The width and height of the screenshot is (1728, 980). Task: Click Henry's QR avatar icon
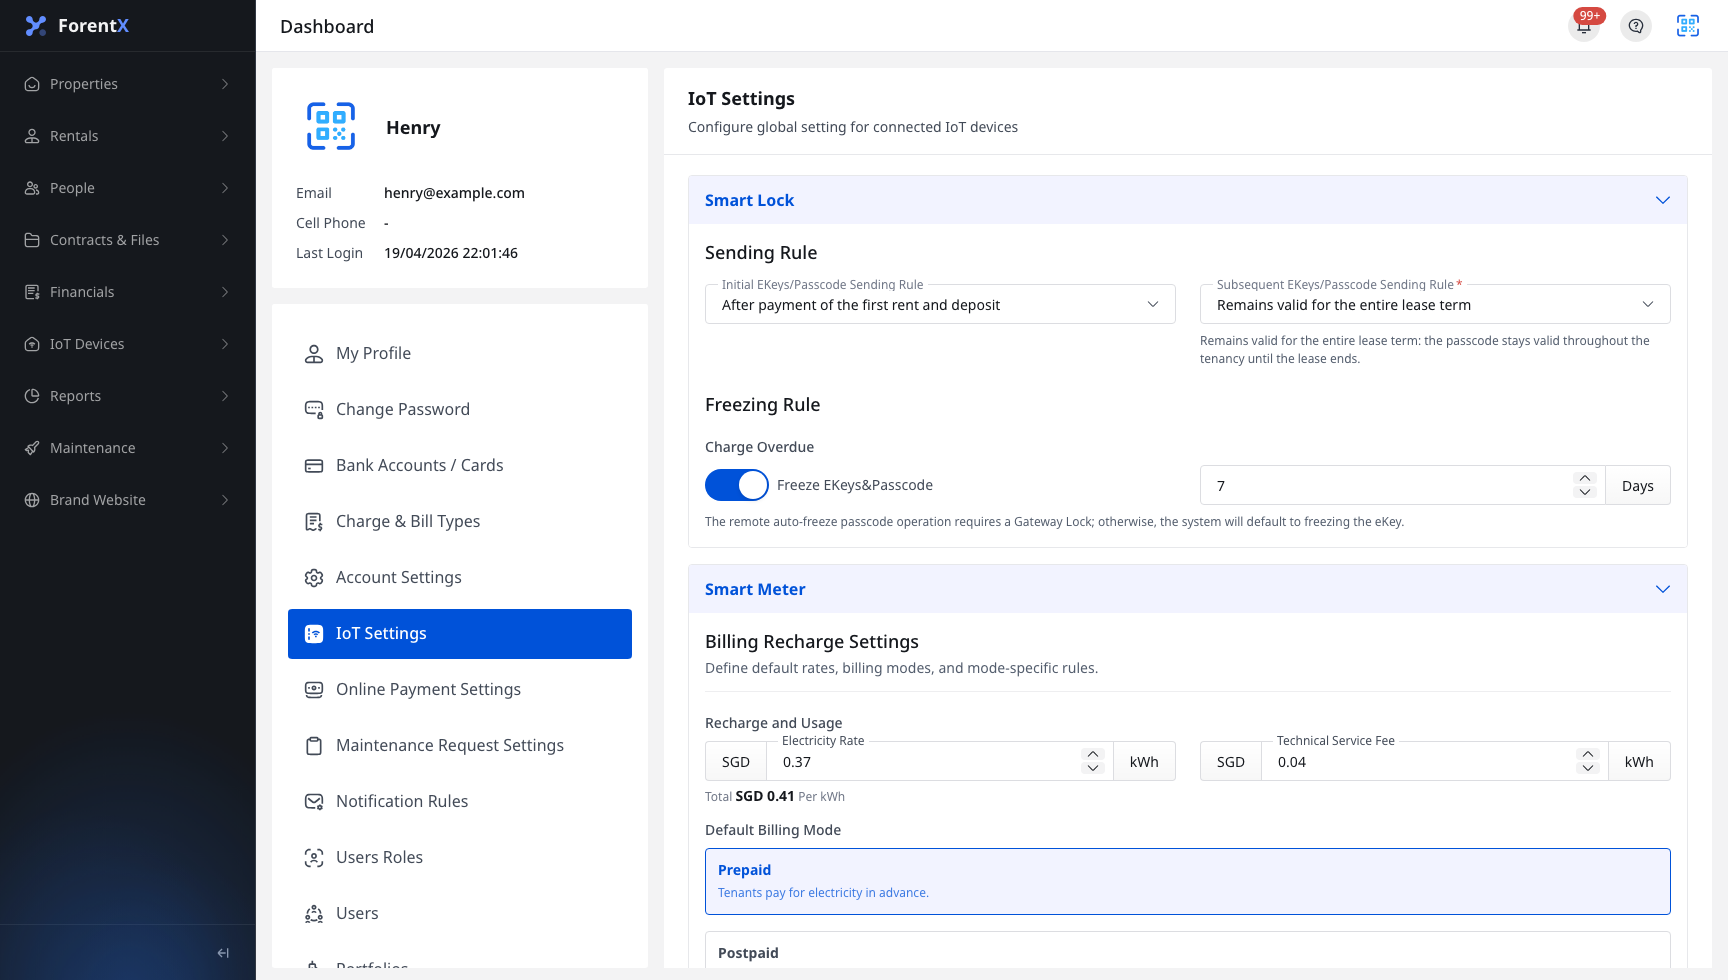[331, 126]
